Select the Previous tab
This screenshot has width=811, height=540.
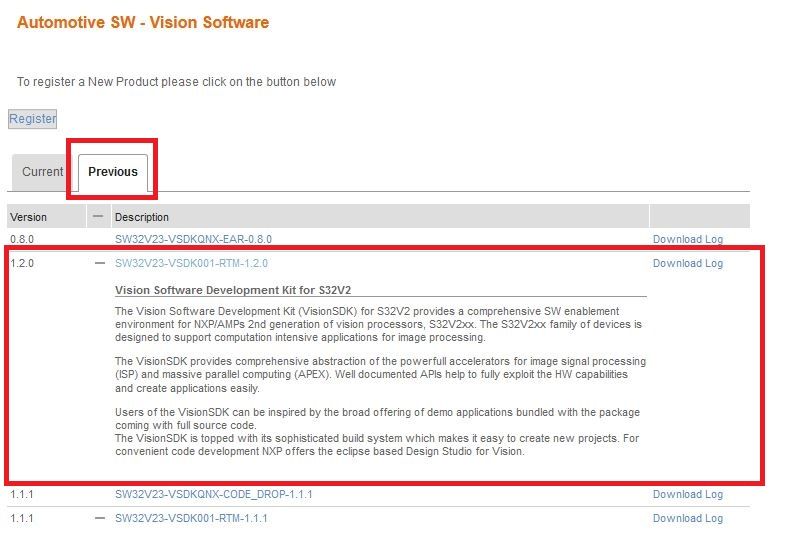tap(113, 172)
